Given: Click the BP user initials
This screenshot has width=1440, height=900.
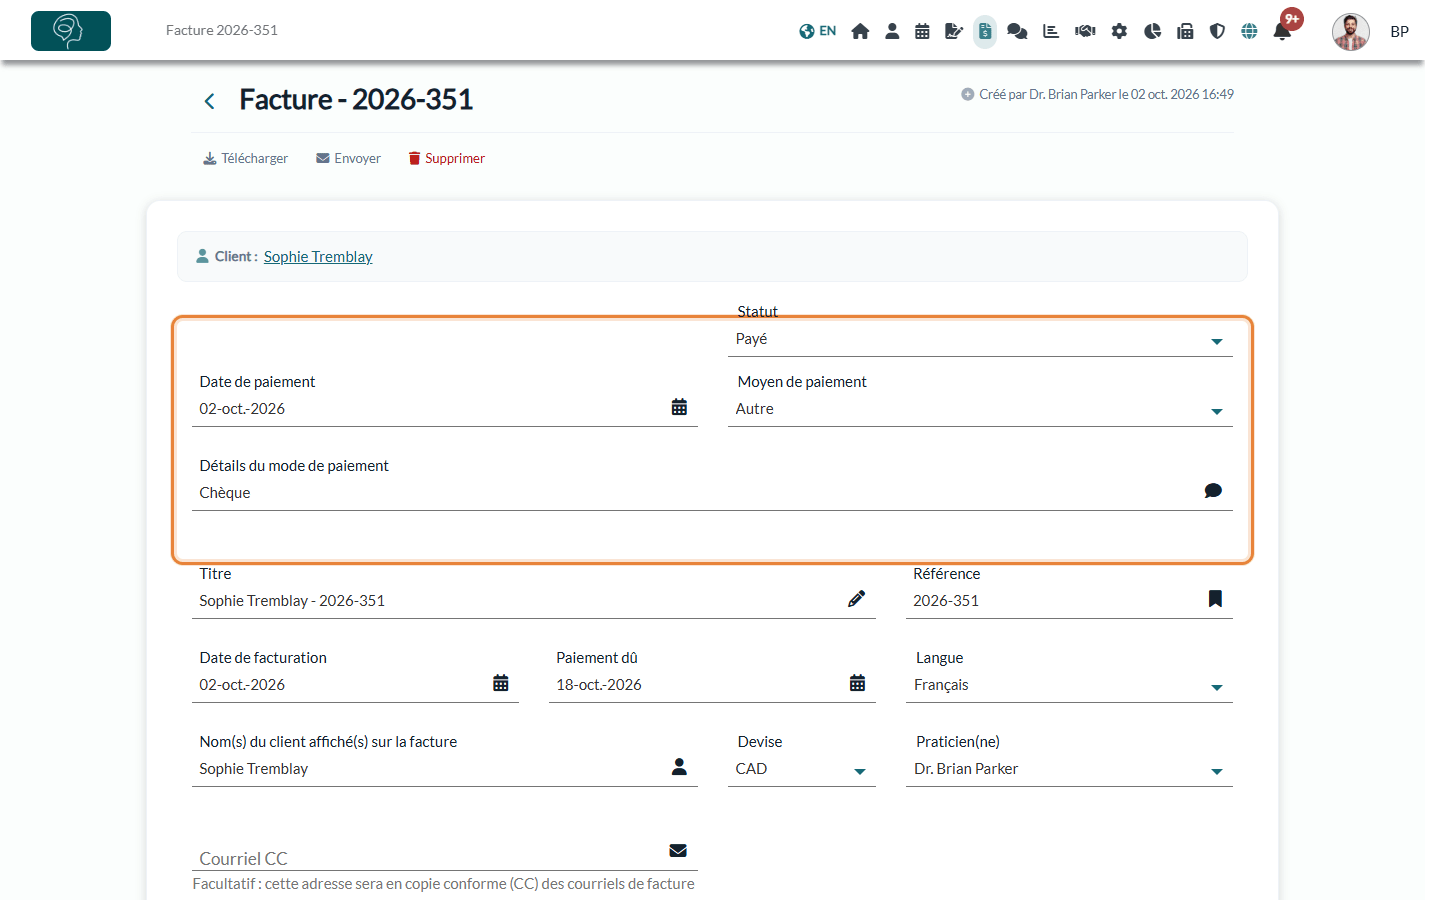Looking at the screenshot, I should click(x=1400, y=32).
